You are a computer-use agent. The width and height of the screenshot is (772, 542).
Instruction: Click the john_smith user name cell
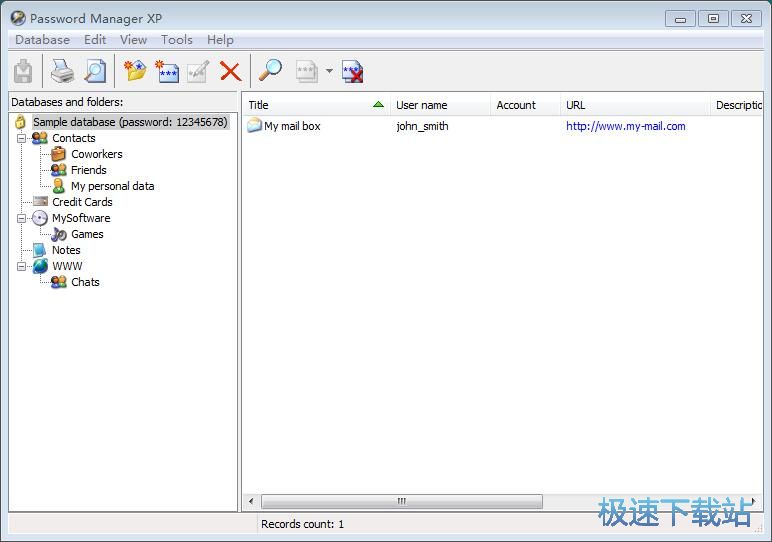tap(422, 126)
